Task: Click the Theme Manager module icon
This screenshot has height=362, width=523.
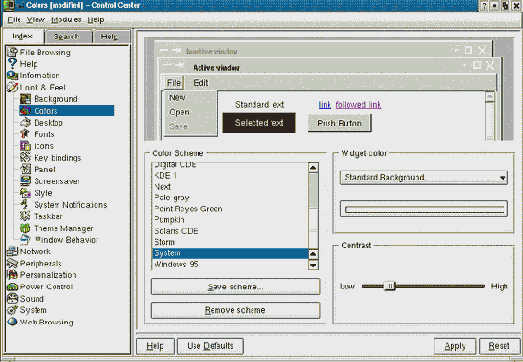Action: 25,228
